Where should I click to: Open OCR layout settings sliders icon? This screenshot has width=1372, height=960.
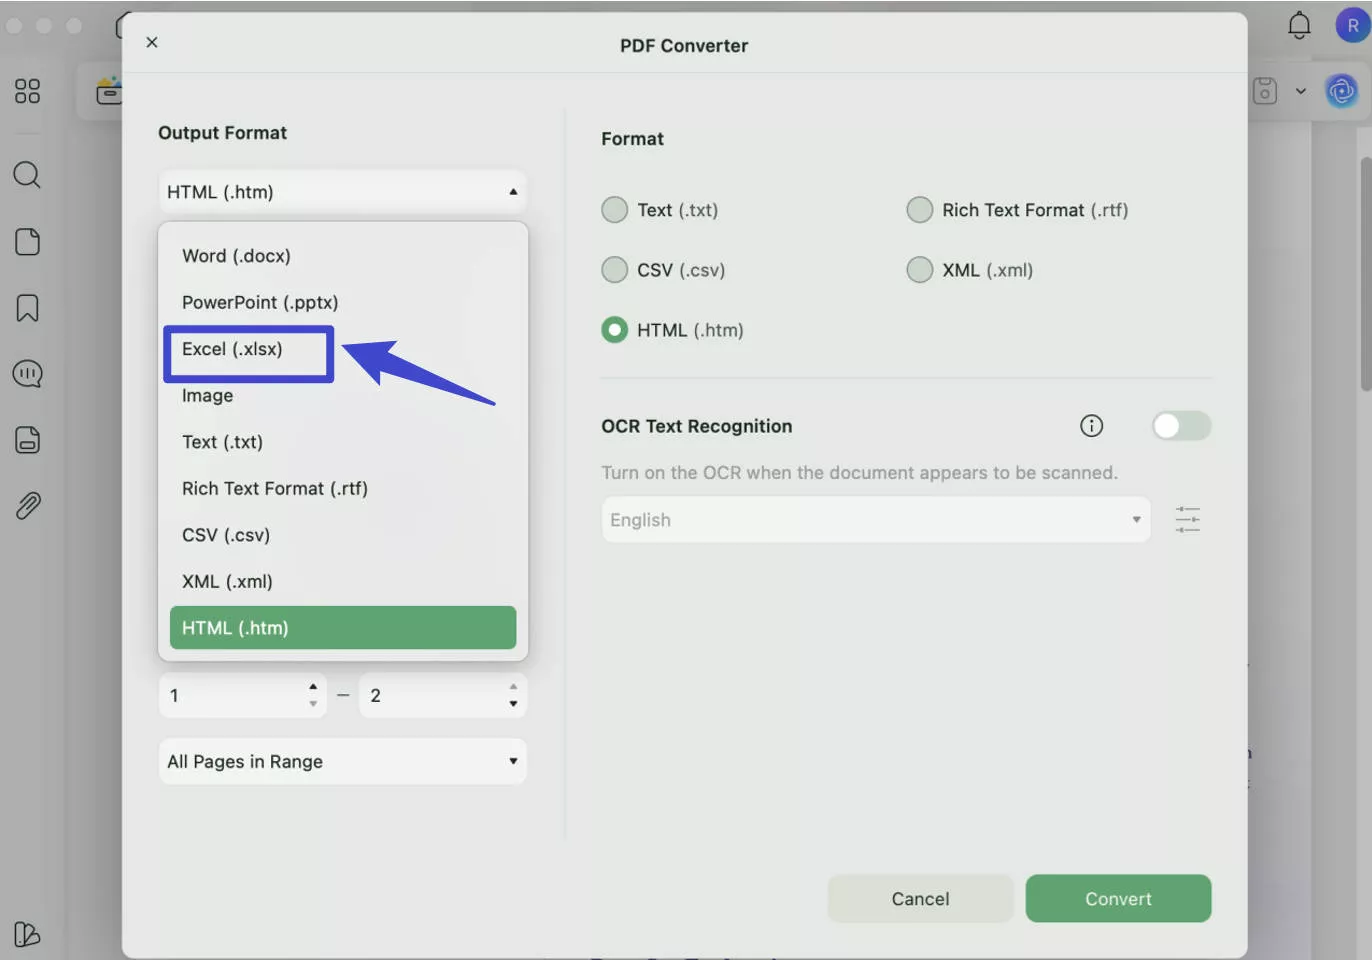click(x=1187, y=520)
